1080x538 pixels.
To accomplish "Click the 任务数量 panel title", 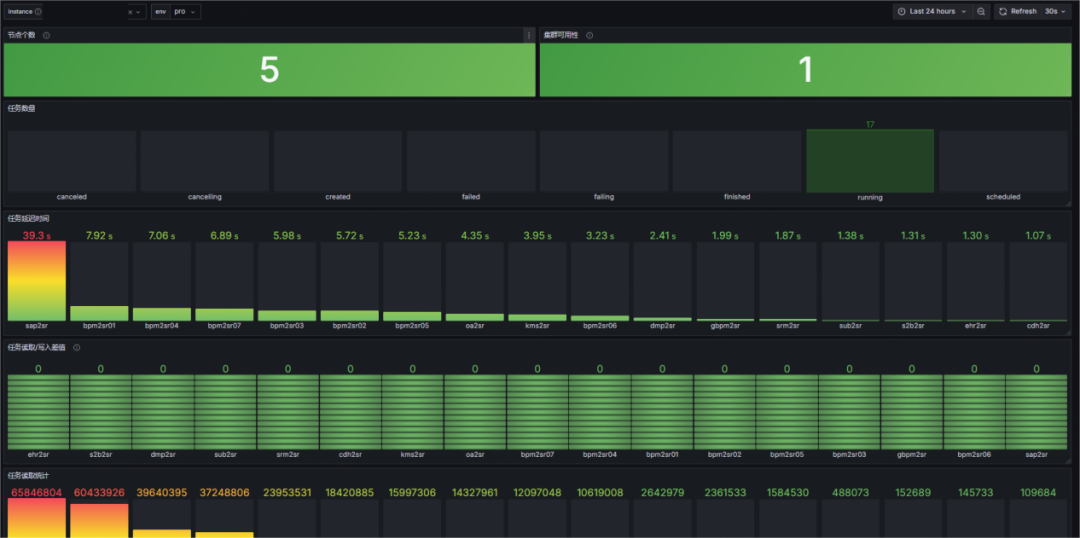I will pyautogui.click(x=20, y=108).
